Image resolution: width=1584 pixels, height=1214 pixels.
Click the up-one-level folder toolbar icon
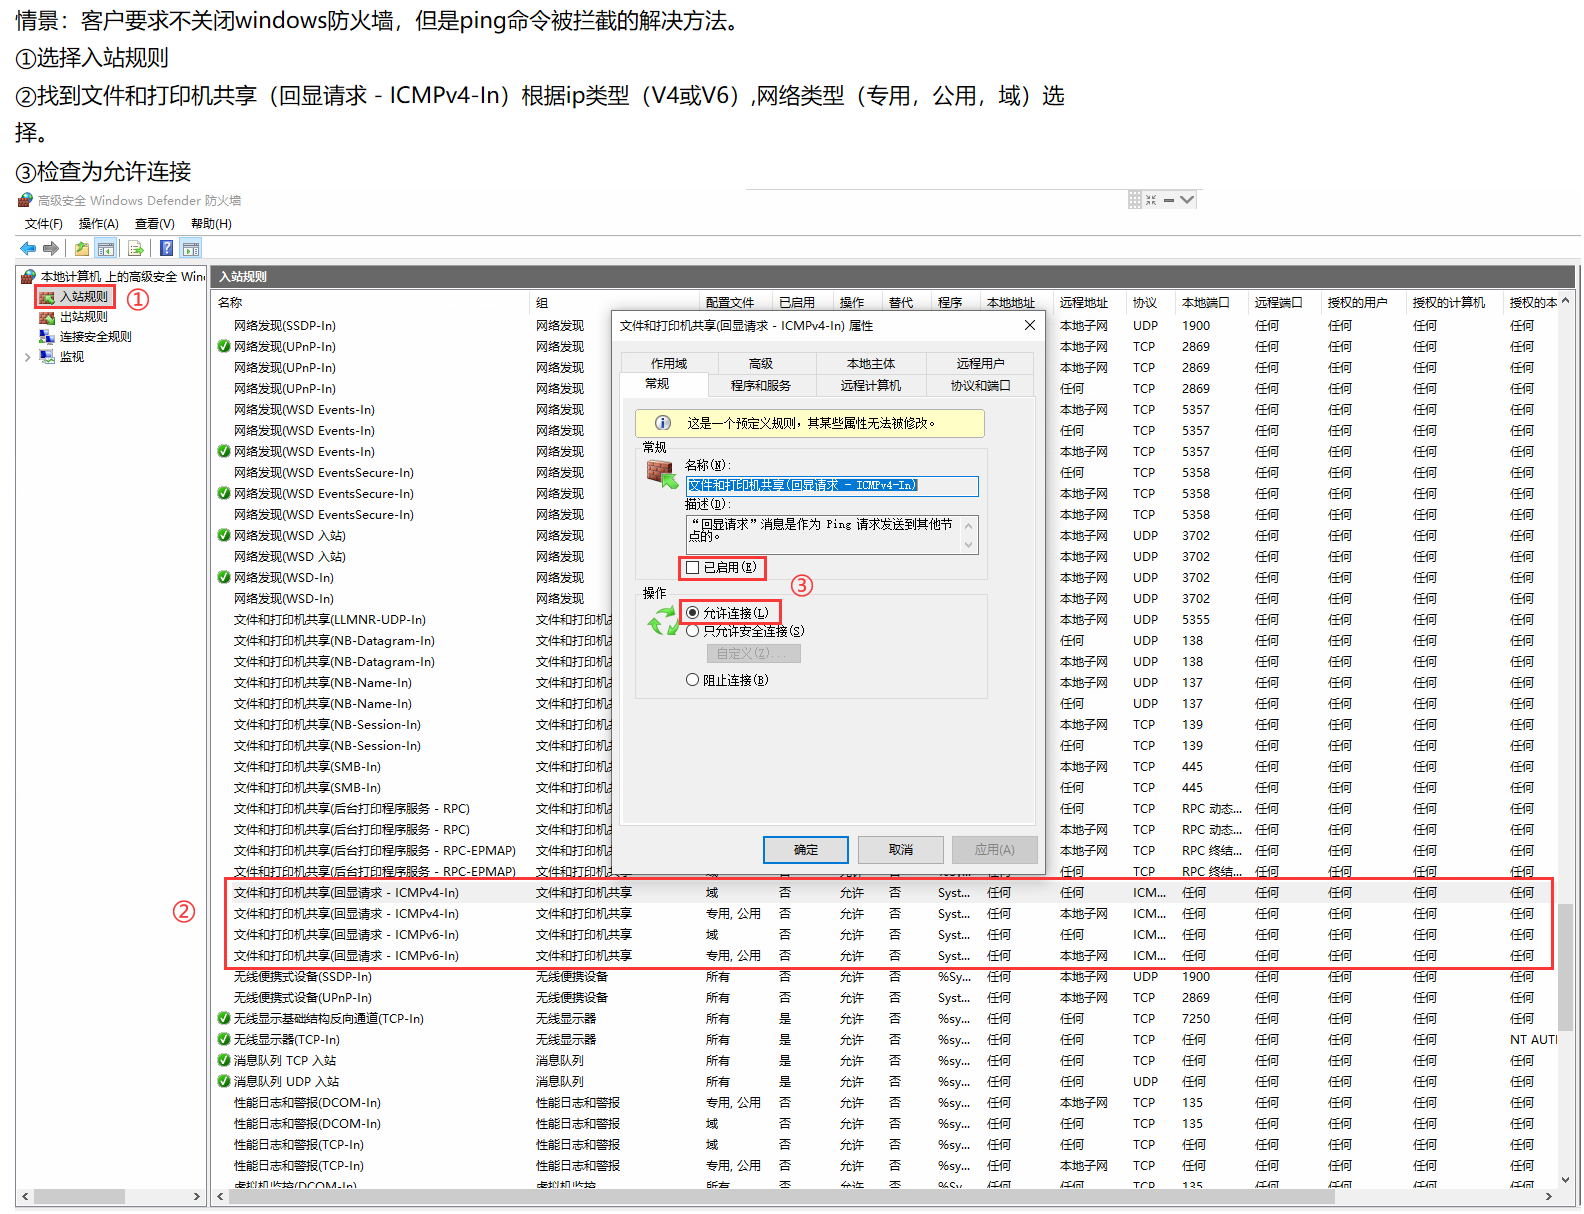(82, 248)
